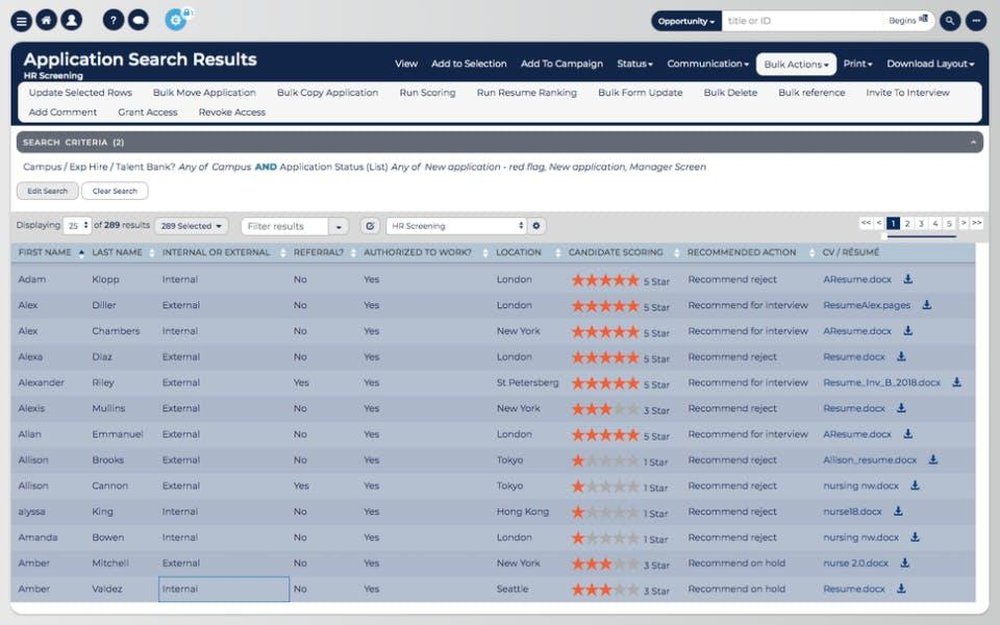
Task: Choose Bulk Delete action
Action: coord(730,92)
